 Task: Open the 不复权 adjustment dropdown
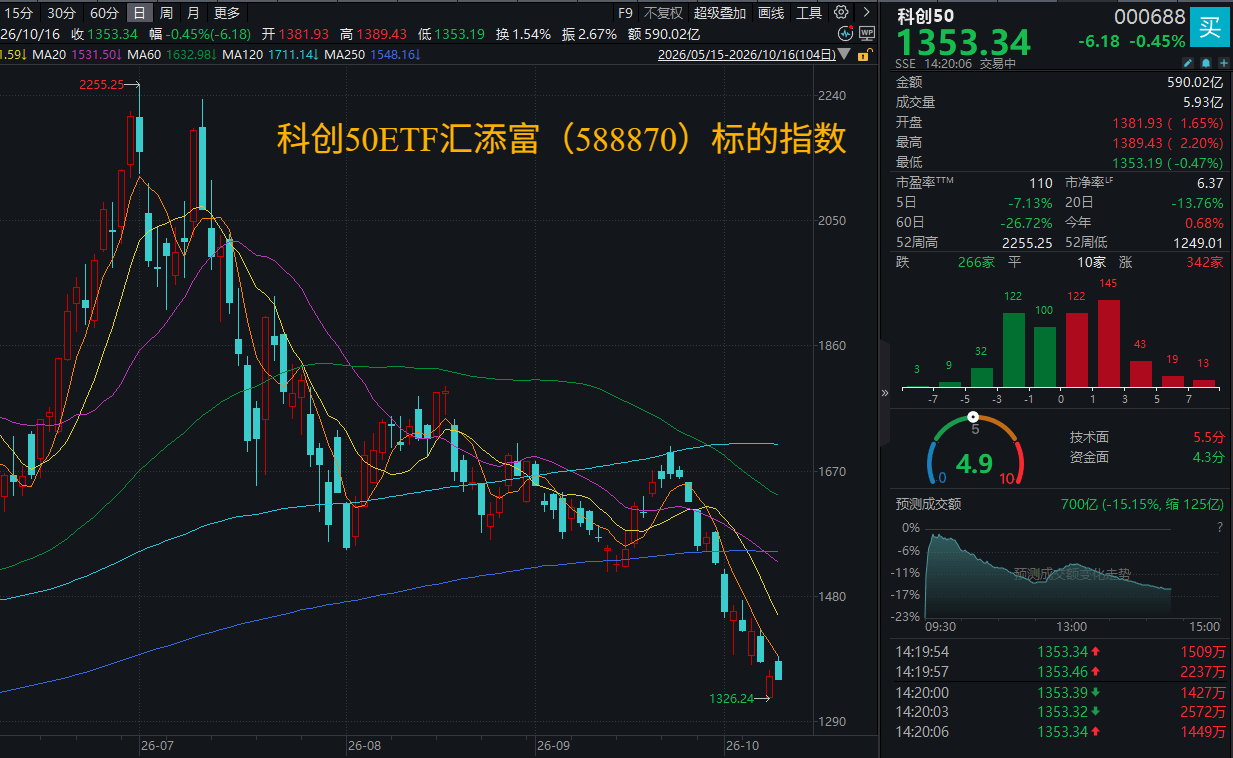pyautogui.click(x=663, y=12)
